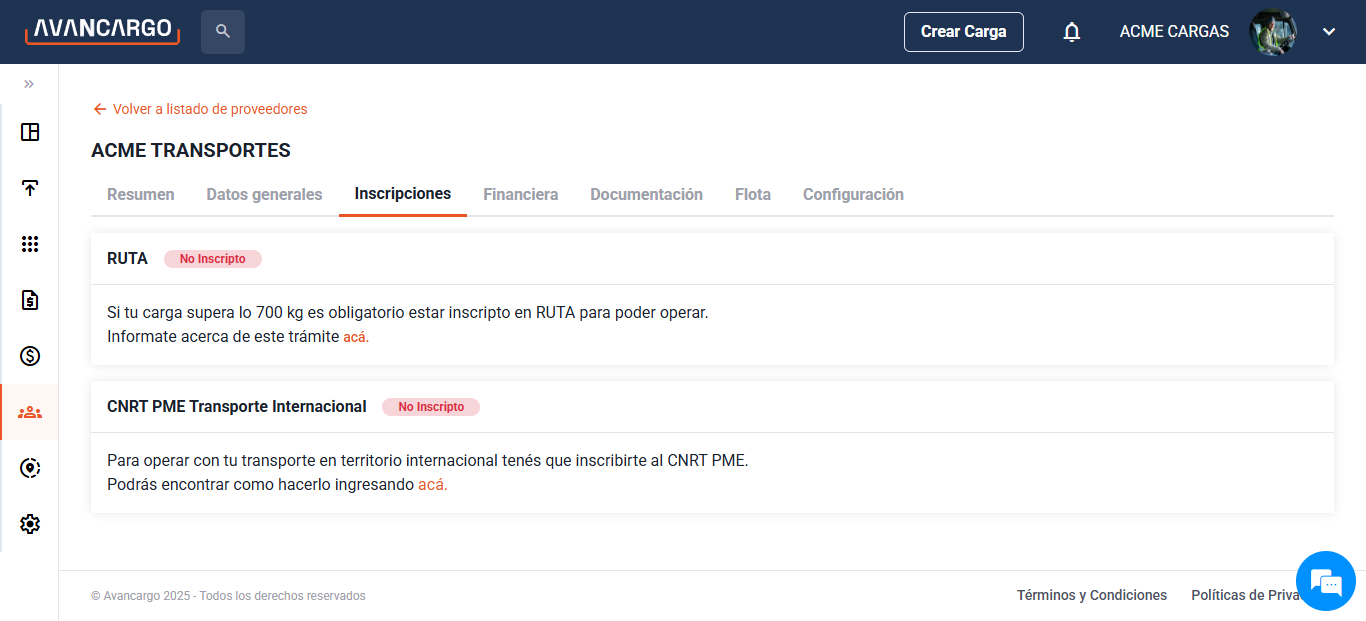Follow the 'acá' link in CNRT PME card
This screenshot has width=1366, height=621.
[433, 485]
